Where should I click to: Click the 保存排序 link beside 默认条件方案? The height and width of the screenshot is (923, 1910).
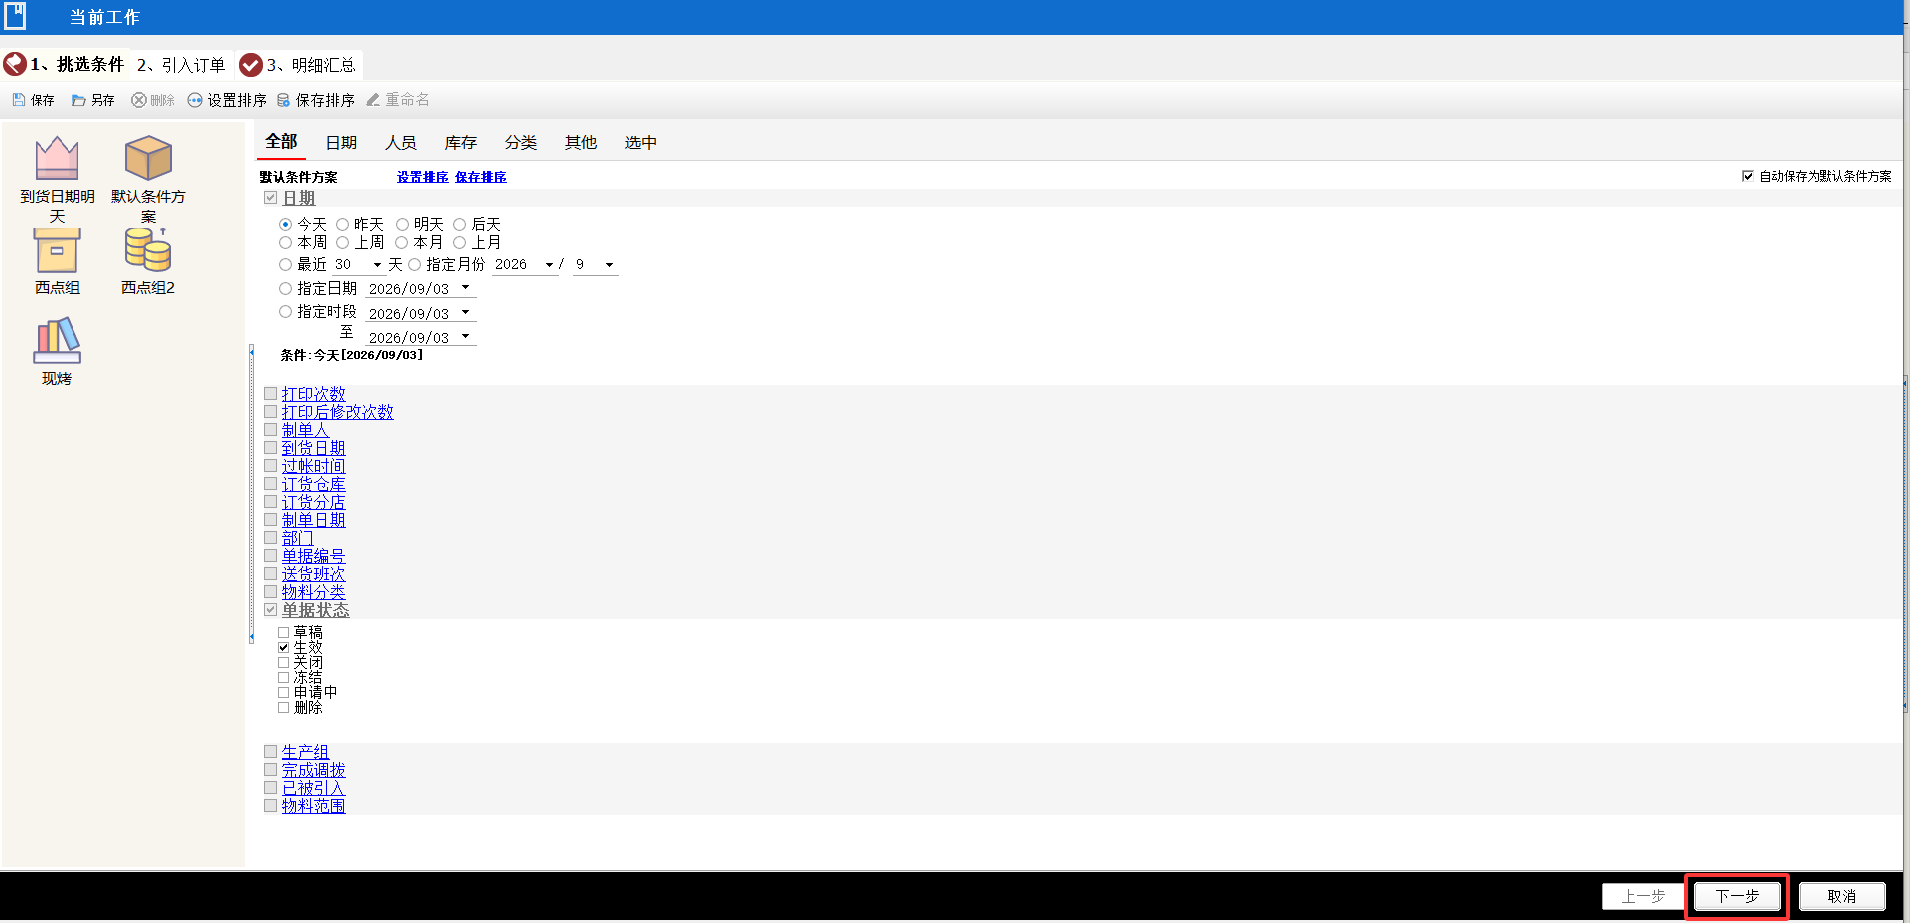tap(481, 177)
